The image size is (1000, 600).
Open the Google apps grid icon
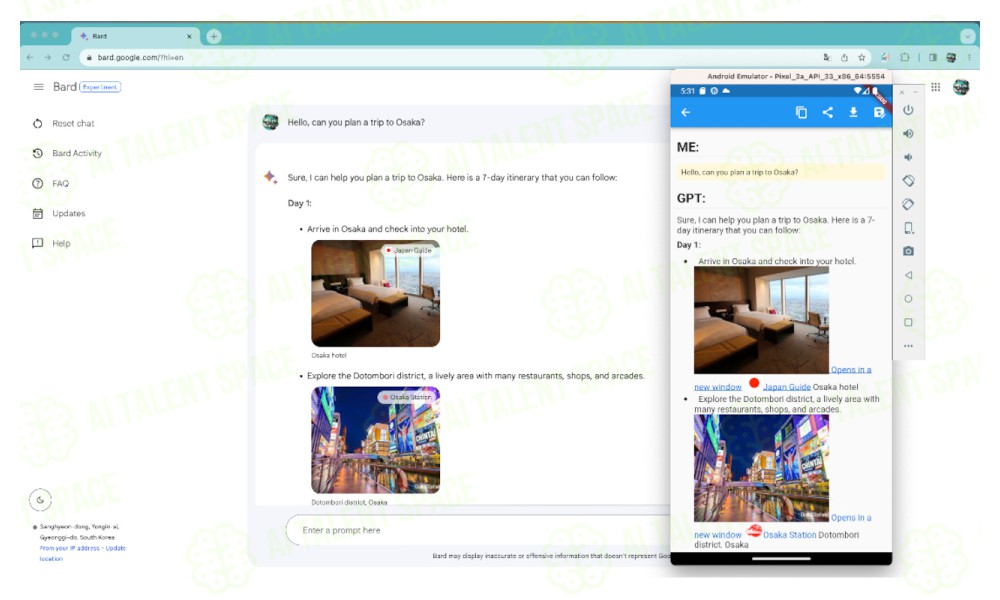pos(936,87)
